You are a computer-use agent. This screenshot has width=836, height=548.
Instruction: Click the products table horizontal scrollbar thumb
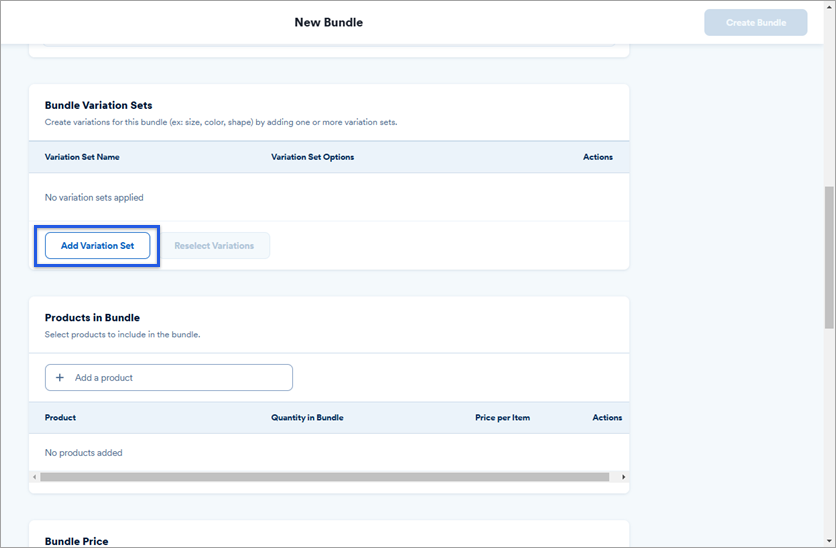coord(324,477)
